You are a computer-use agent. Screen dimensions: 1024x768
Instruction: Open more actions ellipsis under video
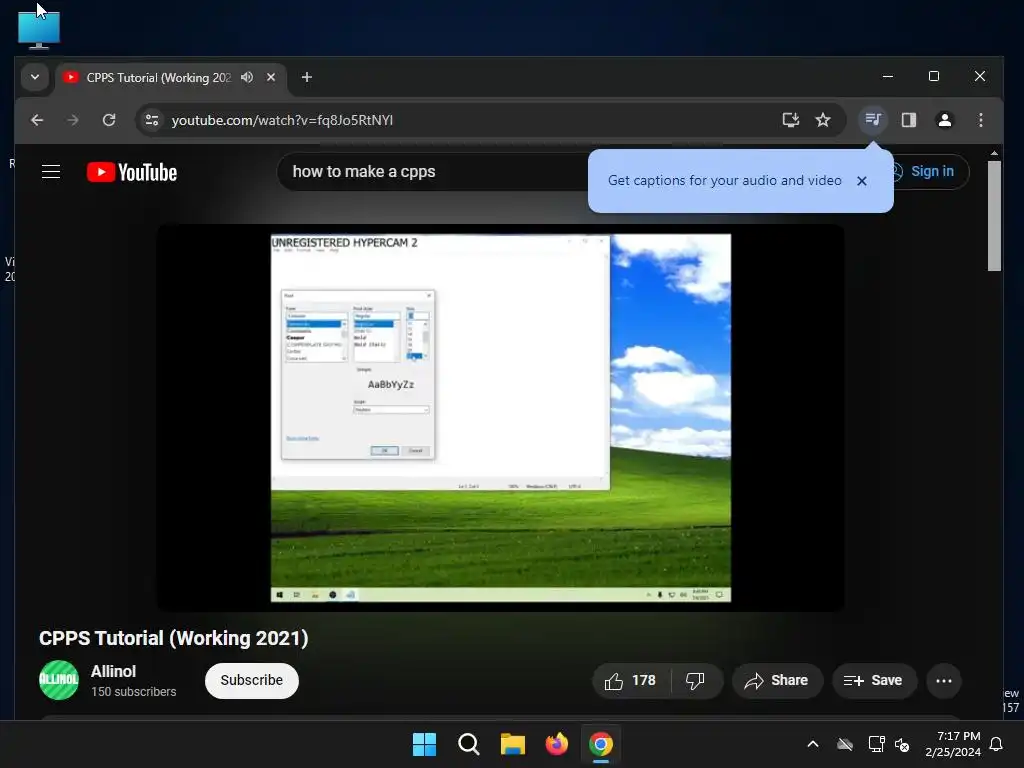point(944,681)
